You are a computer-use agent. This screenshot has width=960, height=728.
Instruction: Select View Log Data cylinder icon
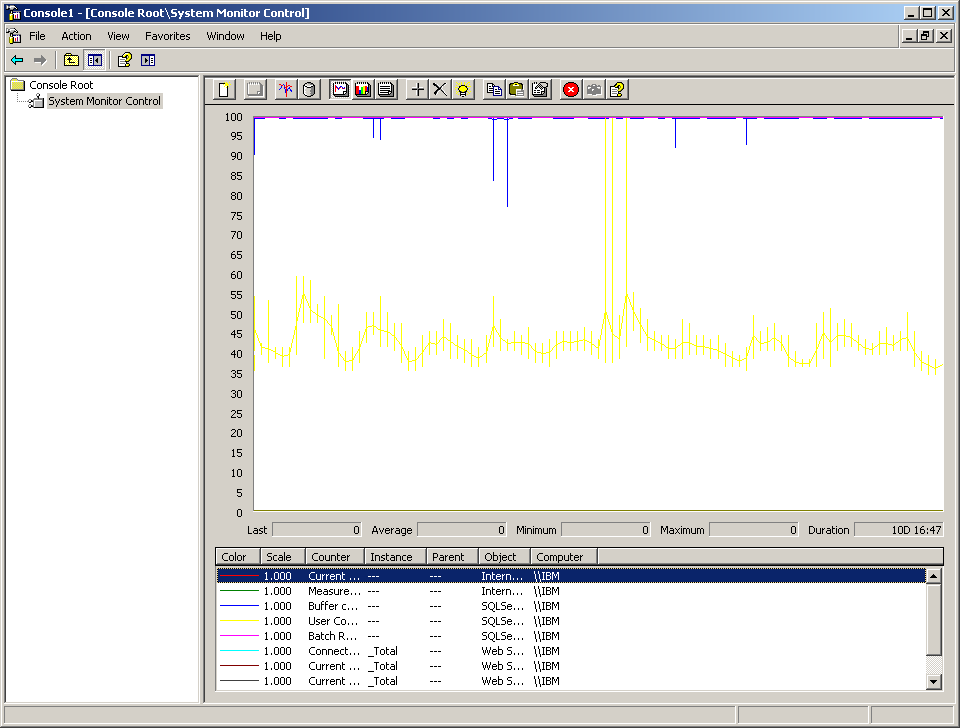pos(309,90)
